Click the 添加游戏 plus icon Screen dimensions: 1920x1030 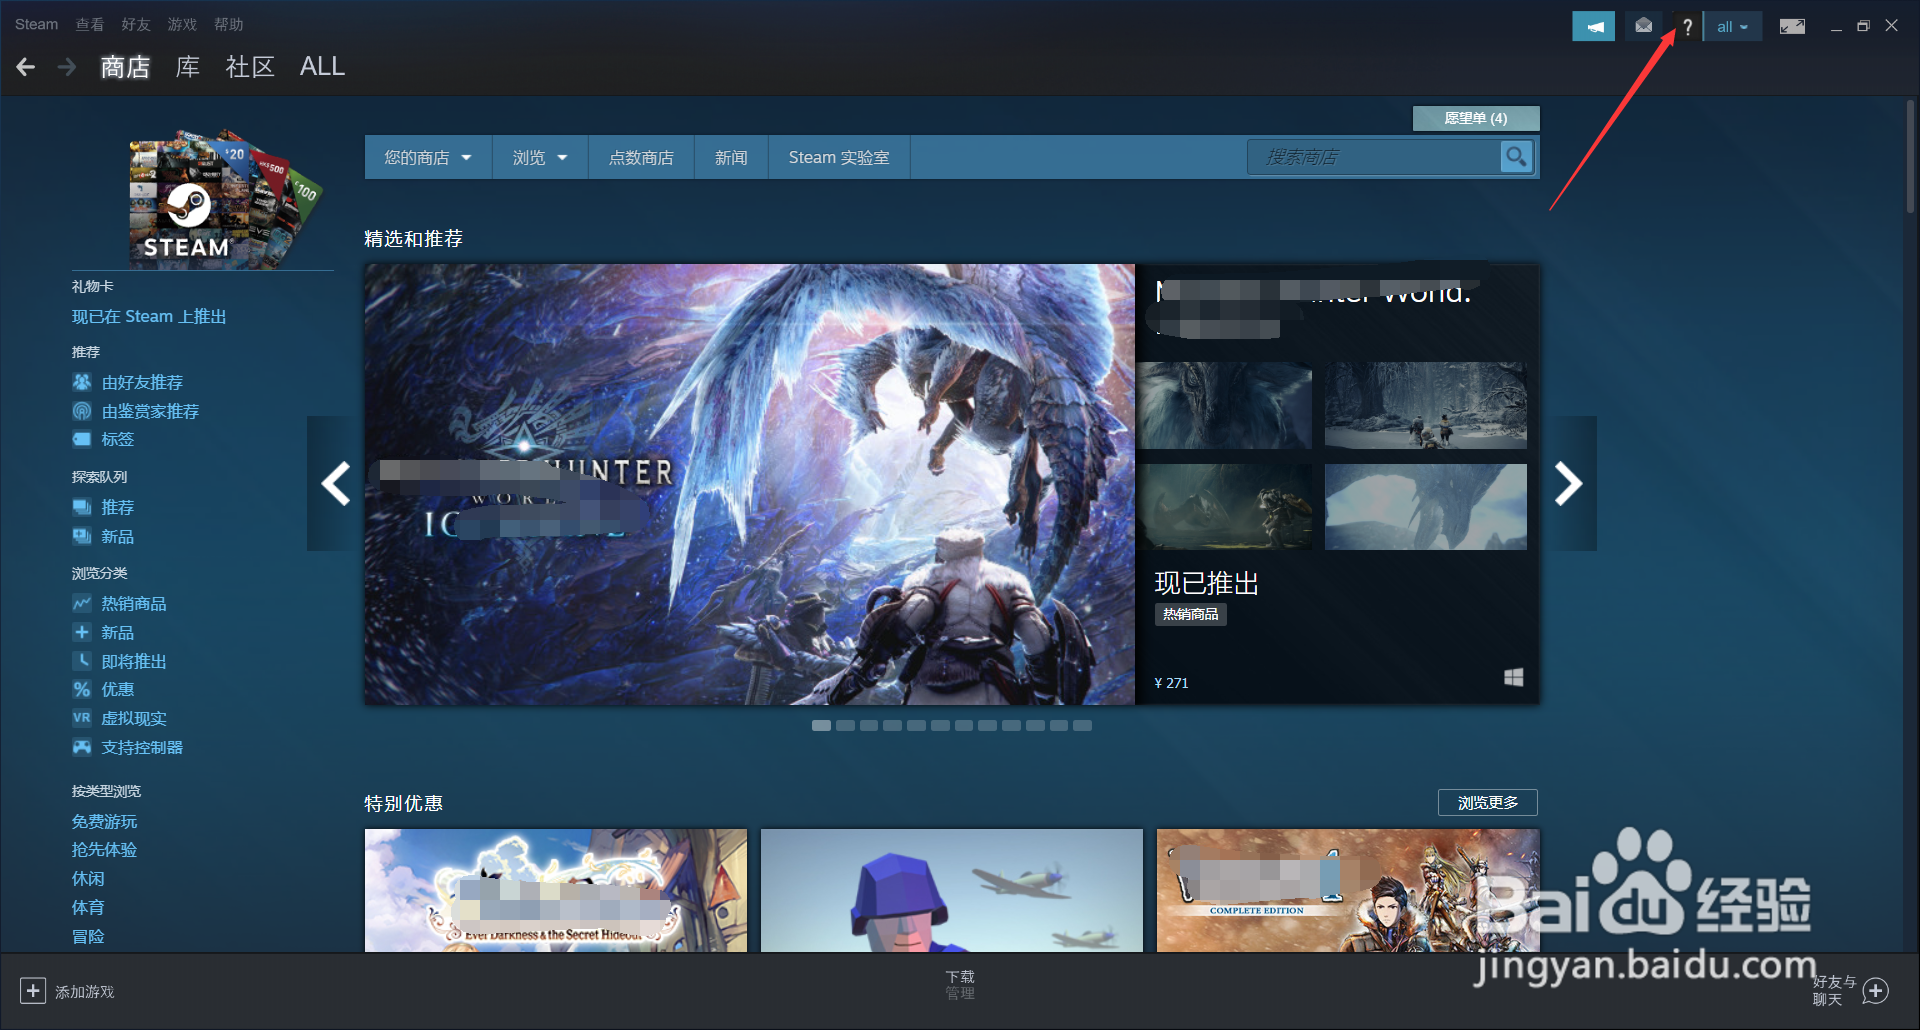(x=33, y=991)
